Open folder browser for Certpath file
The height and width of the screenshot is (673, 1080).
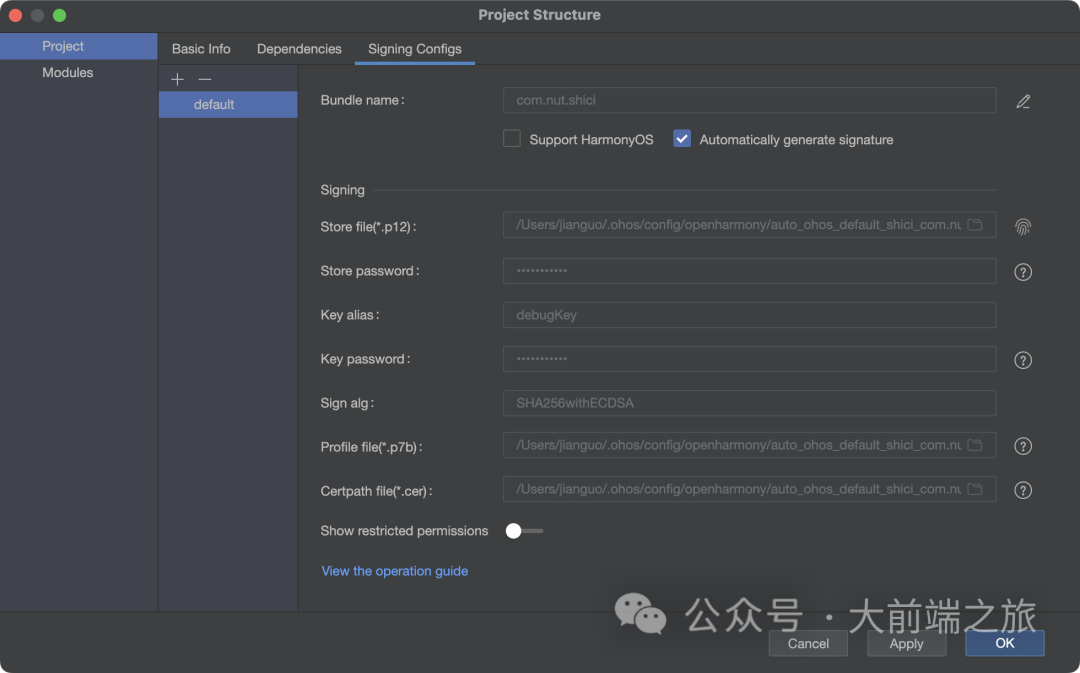pyautogui.click(x=975, y=489)
